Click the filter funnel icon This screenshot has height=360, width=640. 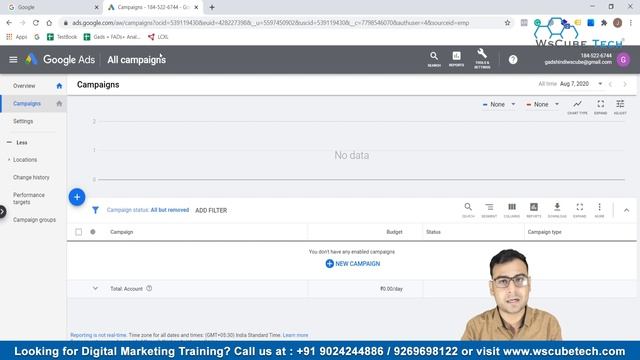point(95,210)
